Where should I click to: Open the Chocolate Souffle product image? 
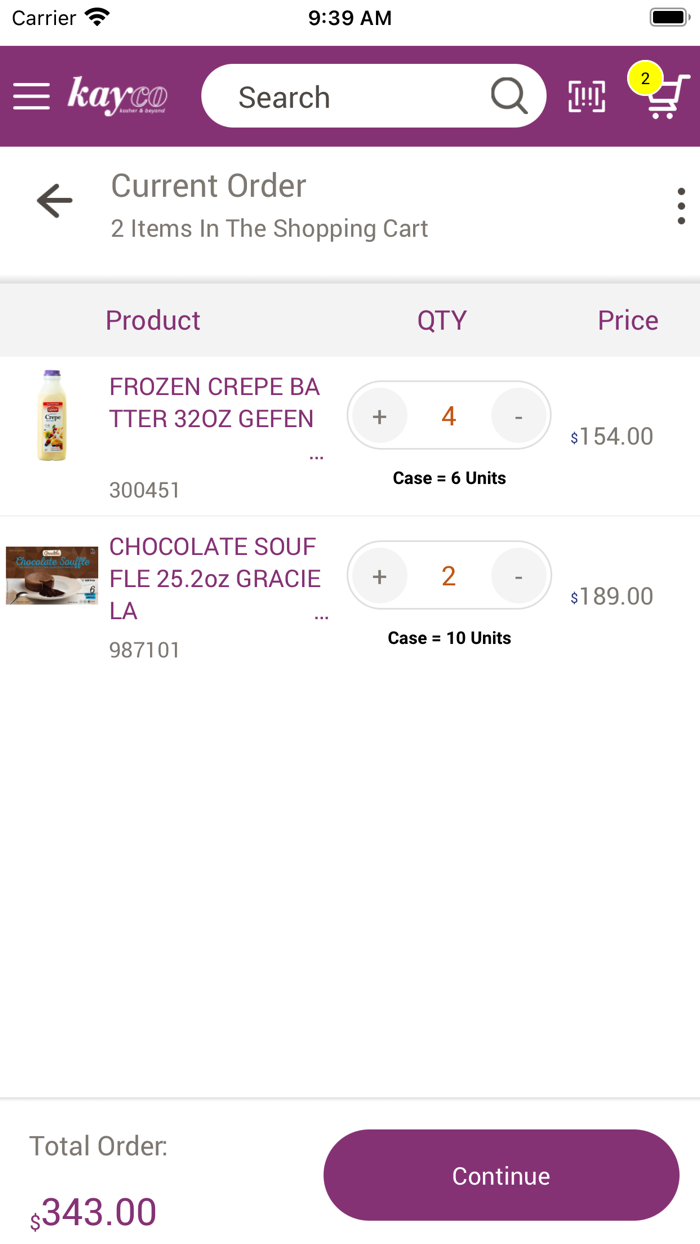[x=52, y=575]
